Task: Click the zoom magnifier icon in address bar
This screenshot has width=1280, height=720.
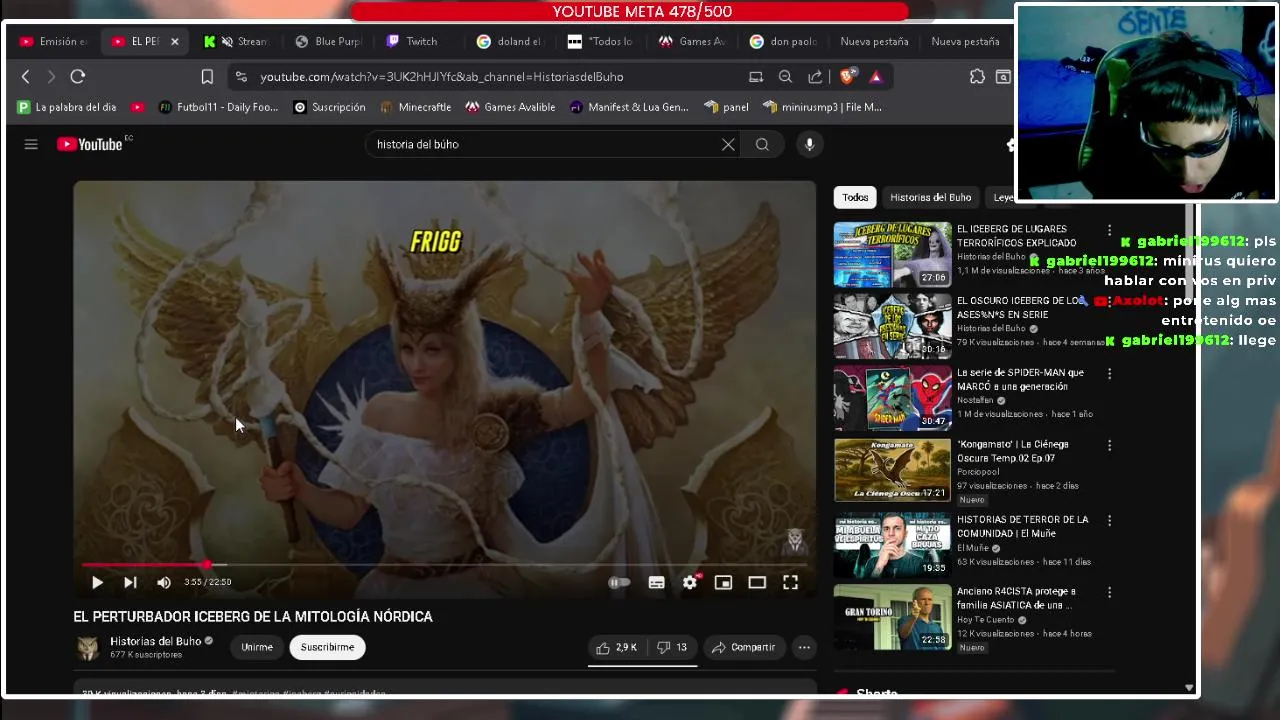Action: [x=785, y=76]
